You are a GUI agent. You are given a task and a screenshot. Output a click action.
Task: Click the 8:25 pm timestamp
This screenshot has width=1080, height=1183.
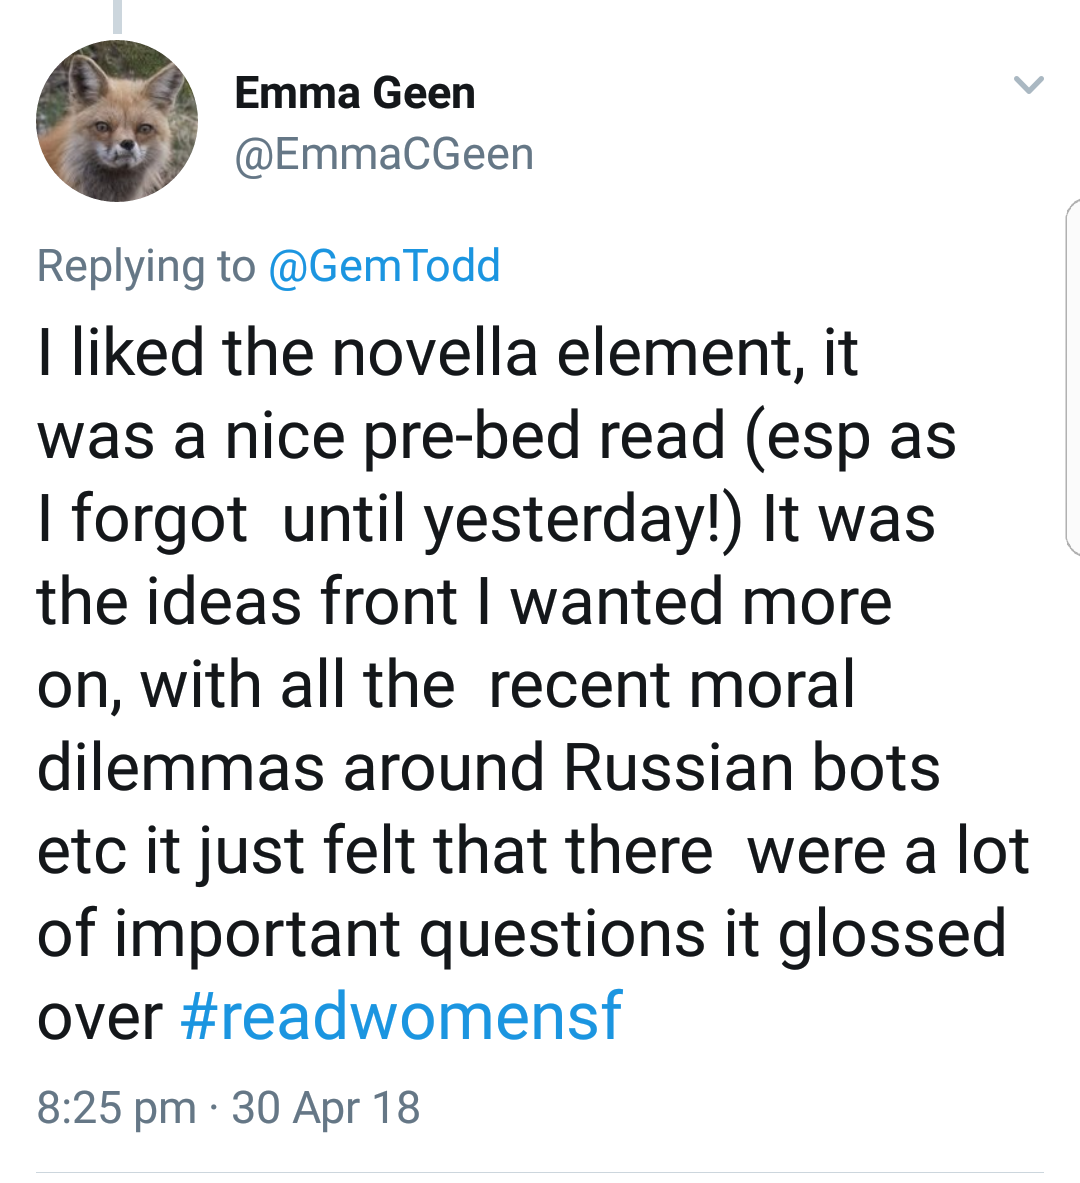pyautogui.click(x=116, y=1108)
